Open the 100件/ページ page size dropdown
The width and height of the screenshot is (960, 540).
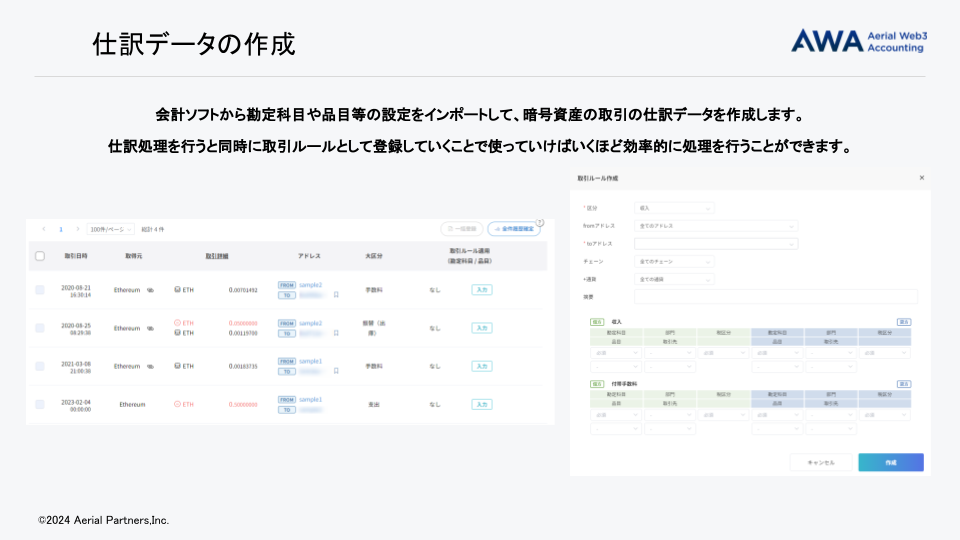coord(110,229)
